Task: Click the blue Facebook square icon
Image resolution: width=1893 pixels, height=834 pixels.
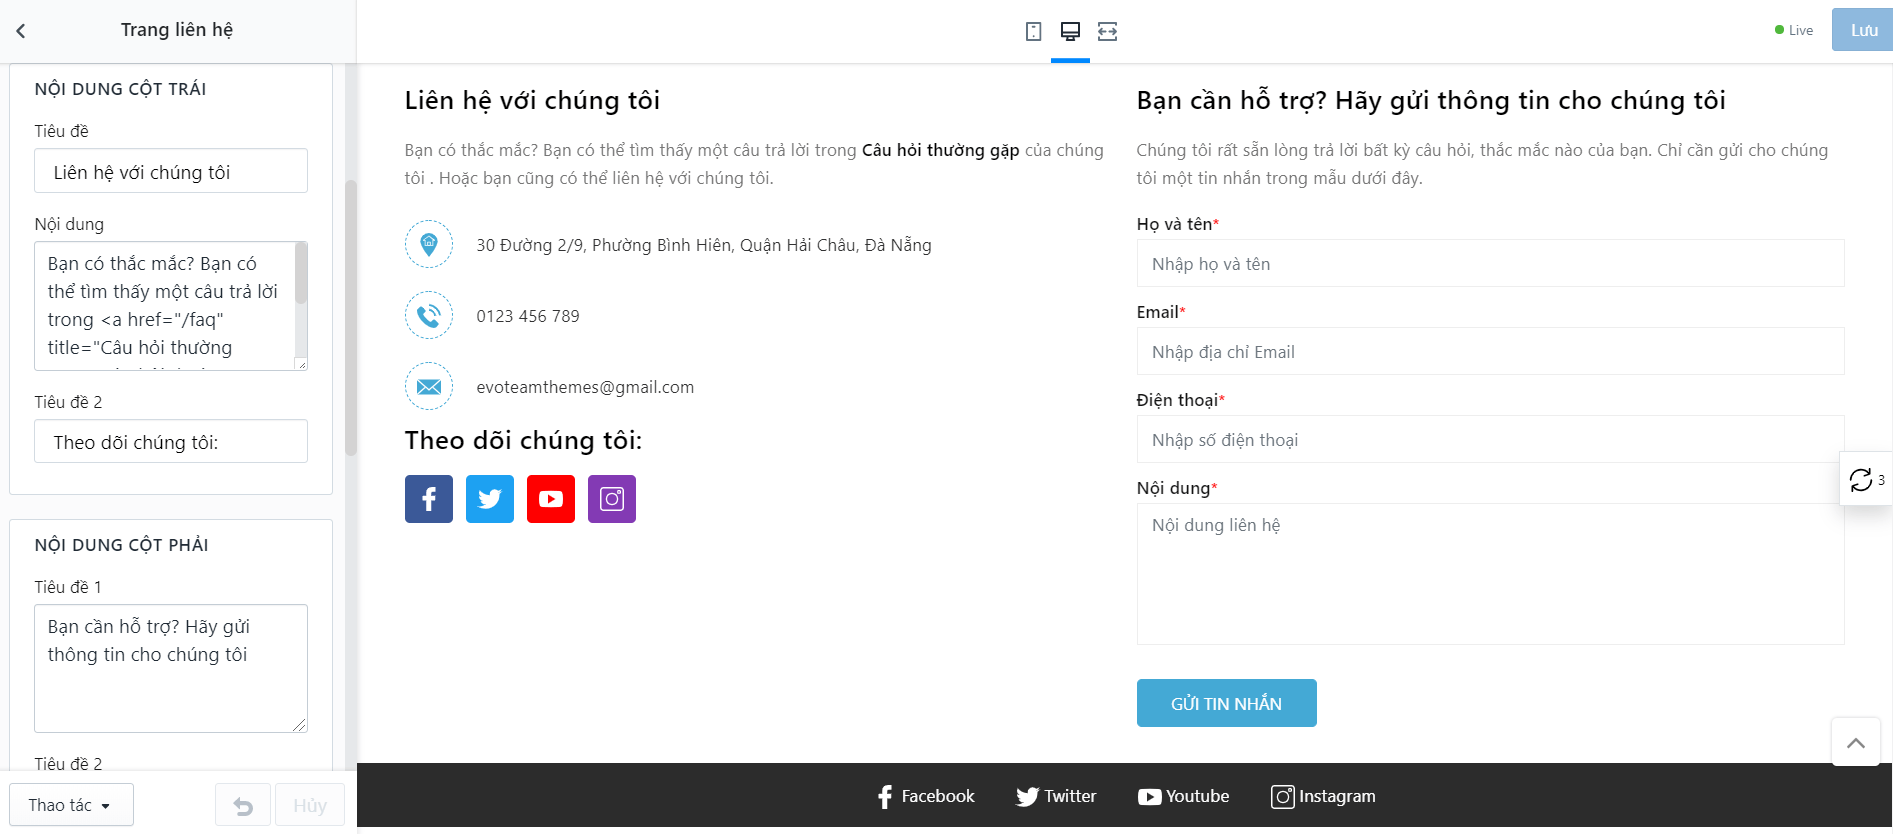Action: point(429,499)
